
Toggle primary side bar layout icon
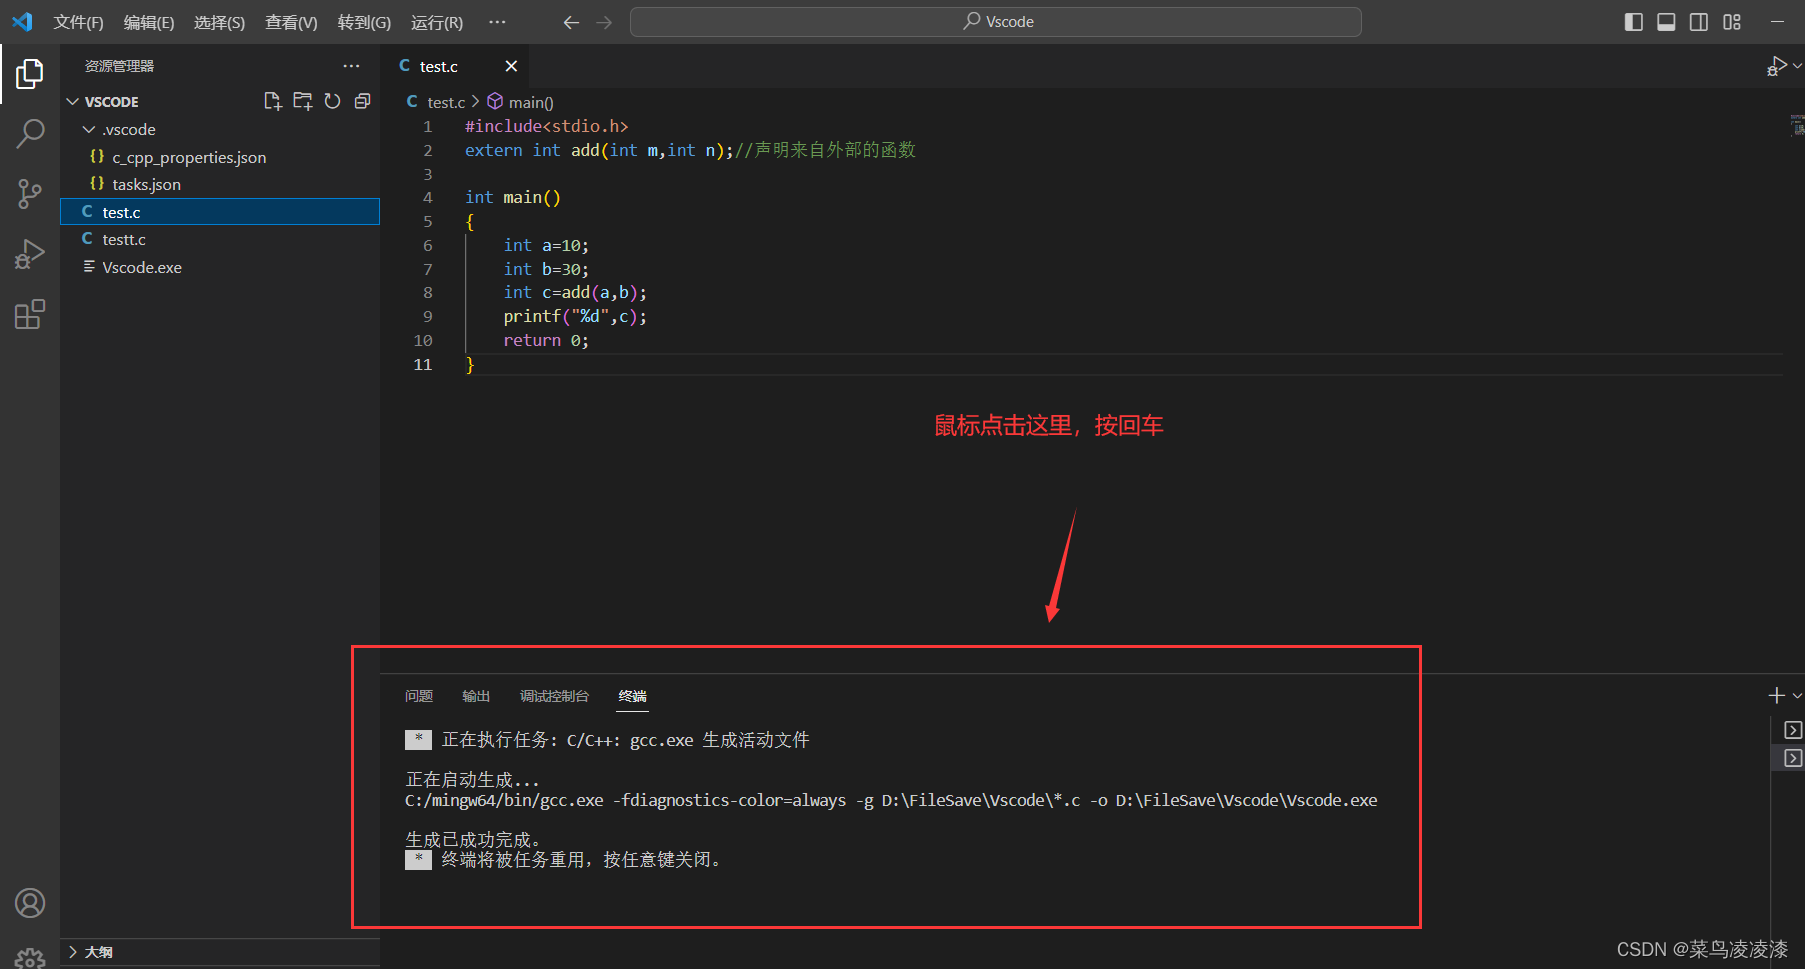coord(1634,22)
